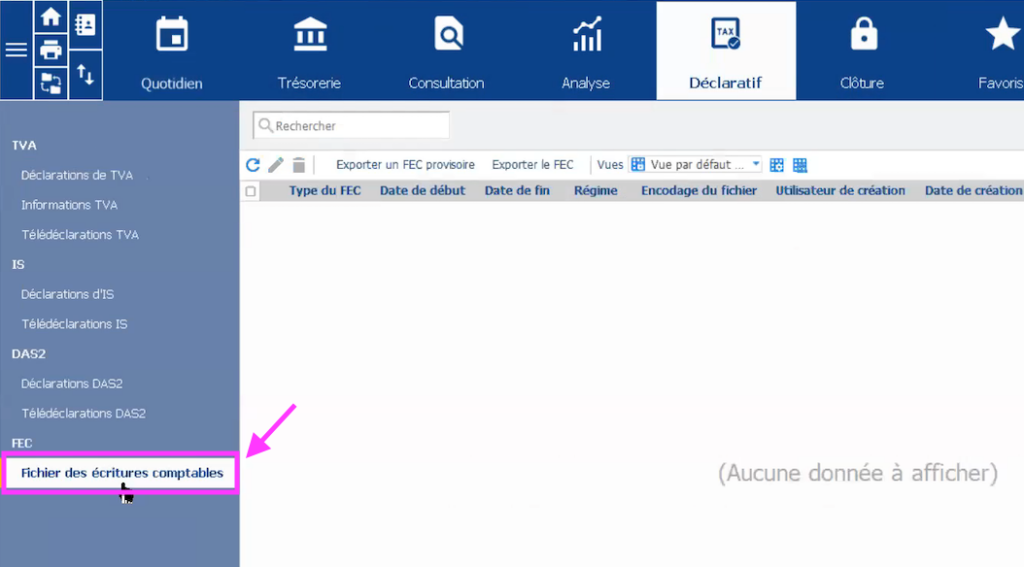Screen dimensions: 1024x567
Task: Open Déclarations DAS2
Action: tap(72, 383)
